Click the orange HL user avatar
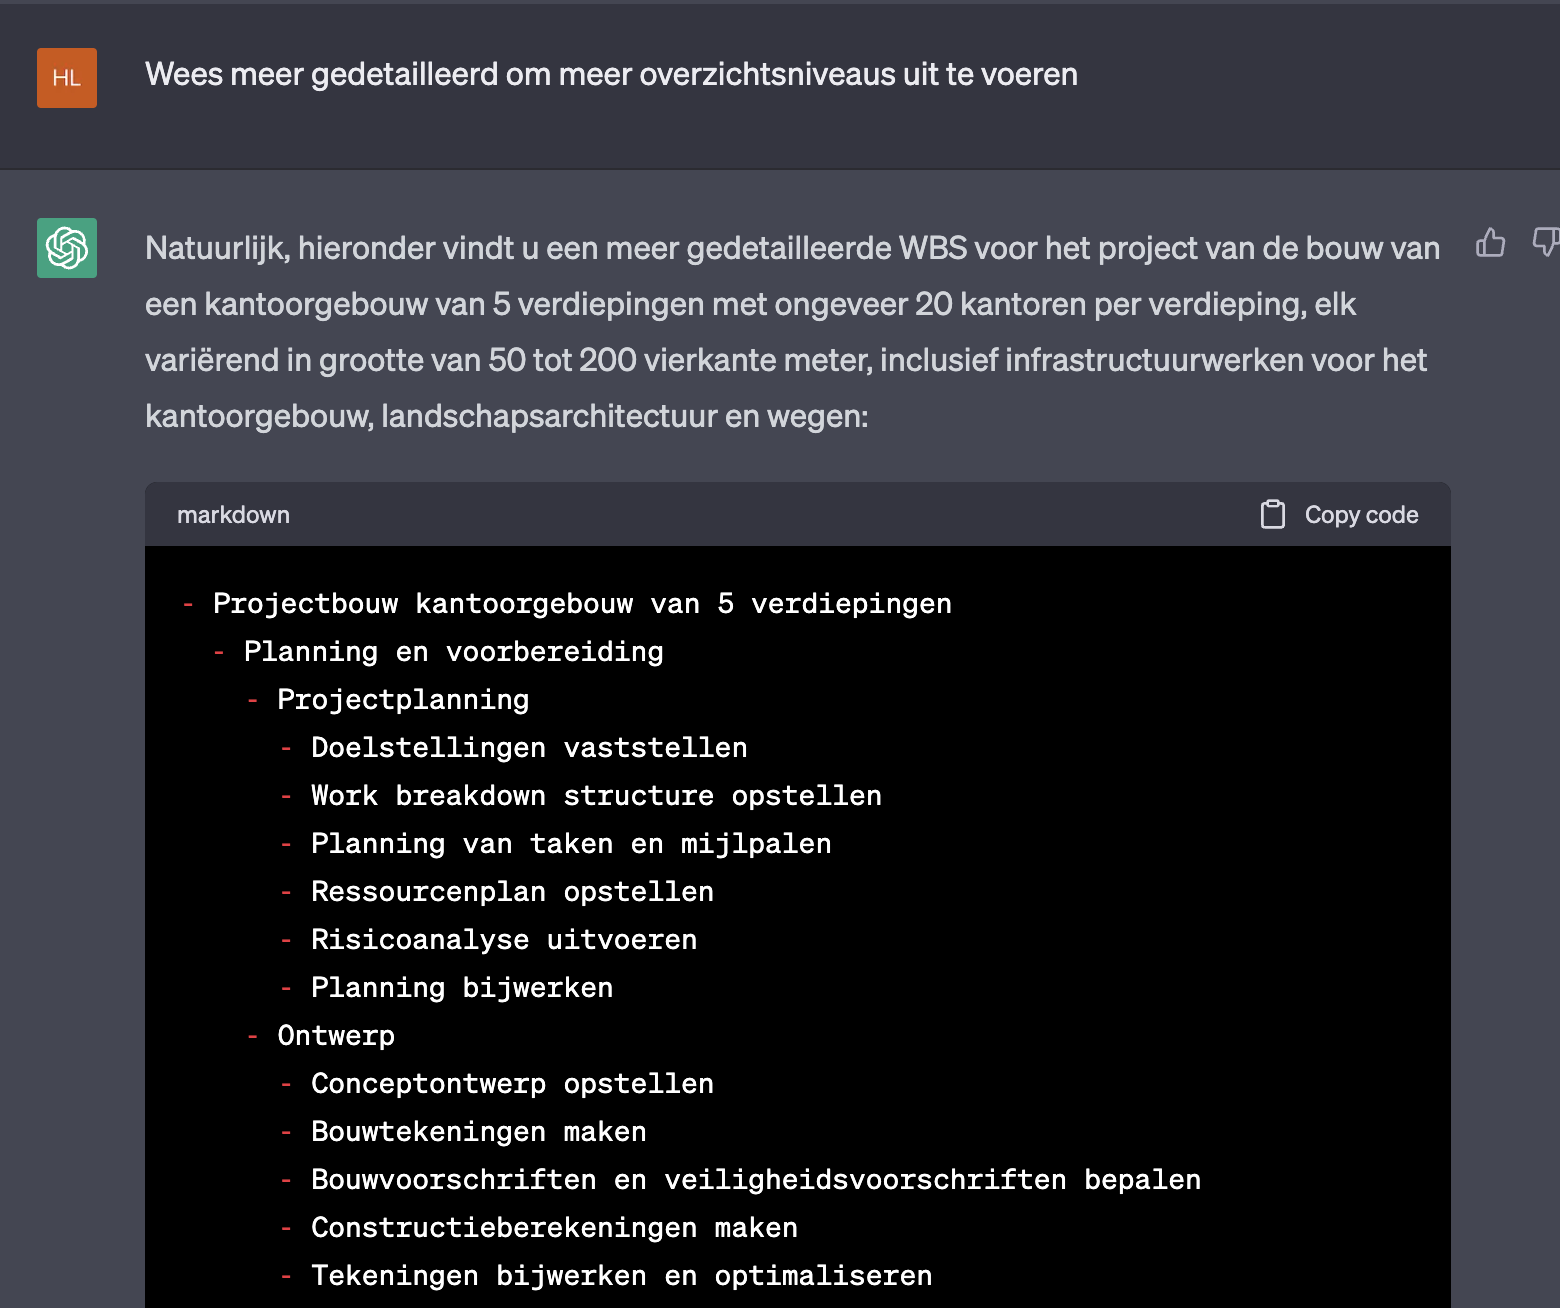Image resolution: width=1560 pixels, height=1308 pixels. (66, 77)
